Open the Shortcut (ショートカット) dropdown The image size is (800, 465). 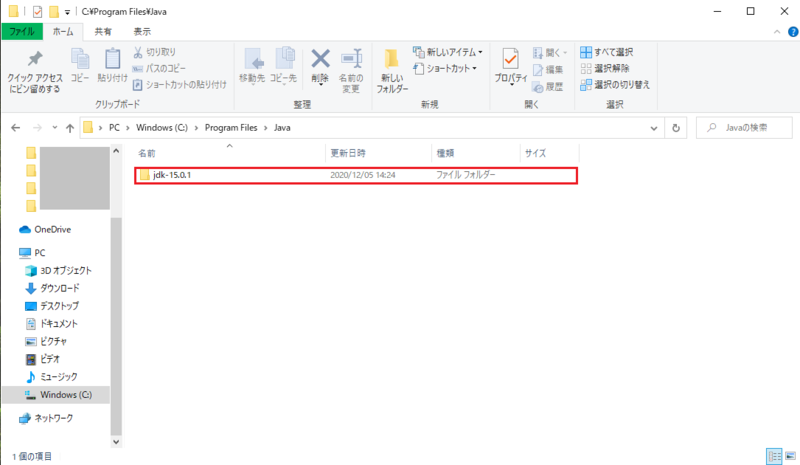pyautogui.click(x=445, y=68)
